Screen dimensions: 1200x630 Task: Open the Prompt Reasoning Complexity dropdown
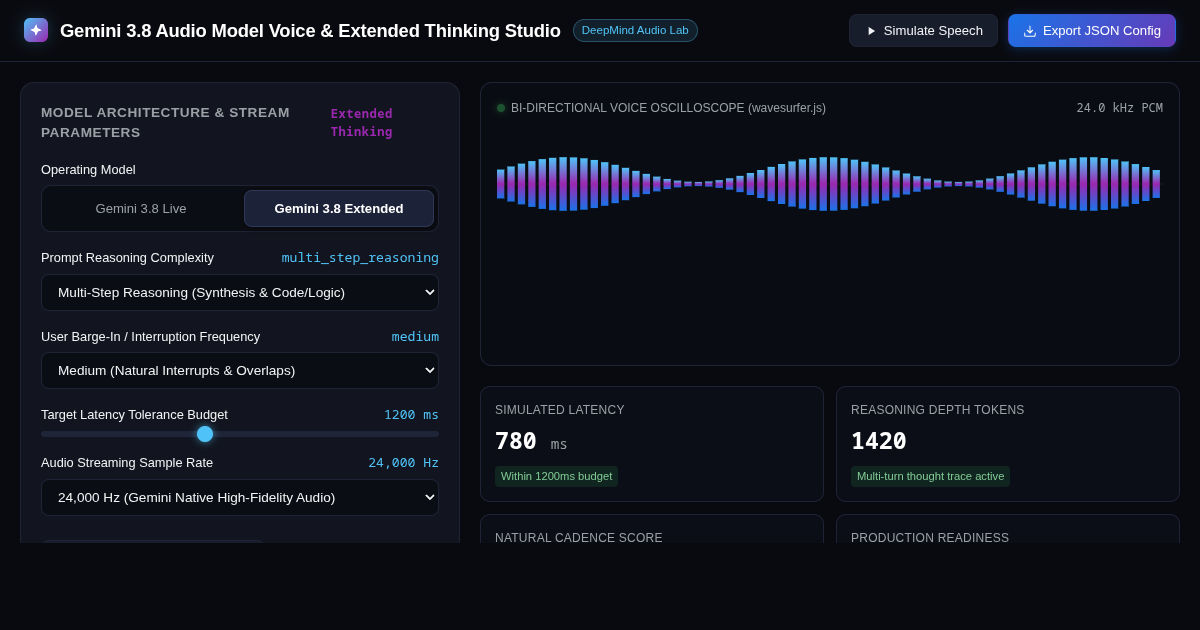pyautogui.click(x=240, y=292)
